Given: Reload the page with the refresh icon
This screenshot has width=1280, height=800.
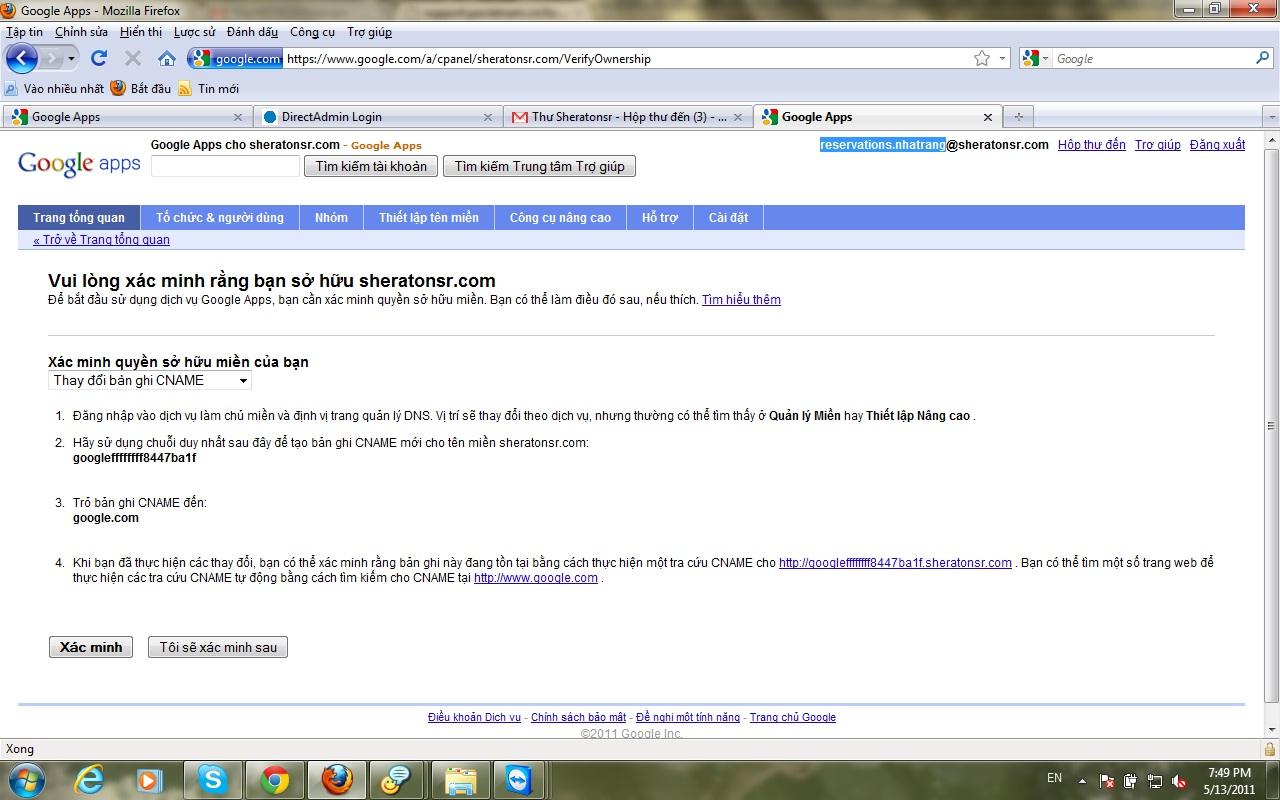Looking at the screenshot, I should tap(99, 58).
